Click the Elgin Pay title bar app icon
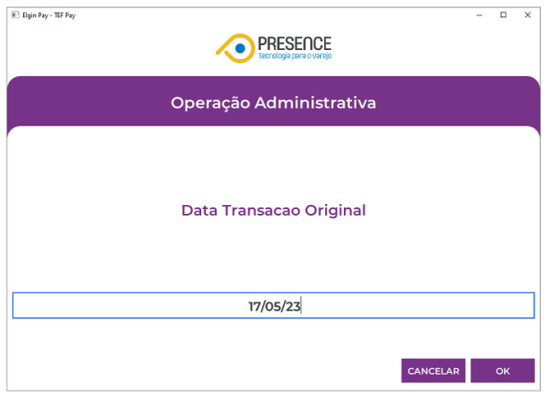The image size is (554, 406). click(15, 15)
